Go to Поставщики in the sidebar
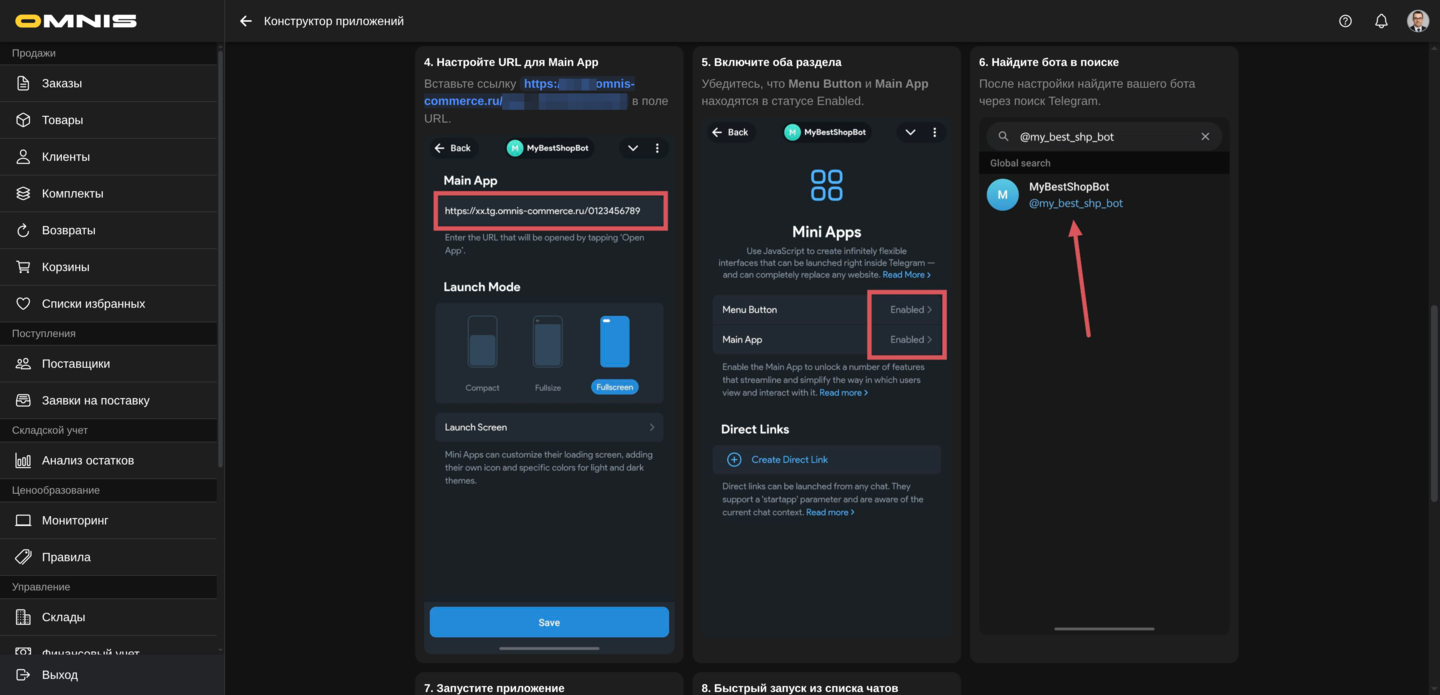Image resolution: width=1440 pixels, height=695 pixels. tap(76, 364)
